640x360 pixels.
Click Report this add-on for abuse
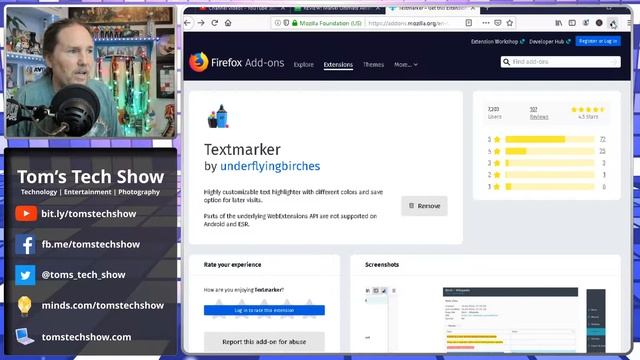click(264, 342)
